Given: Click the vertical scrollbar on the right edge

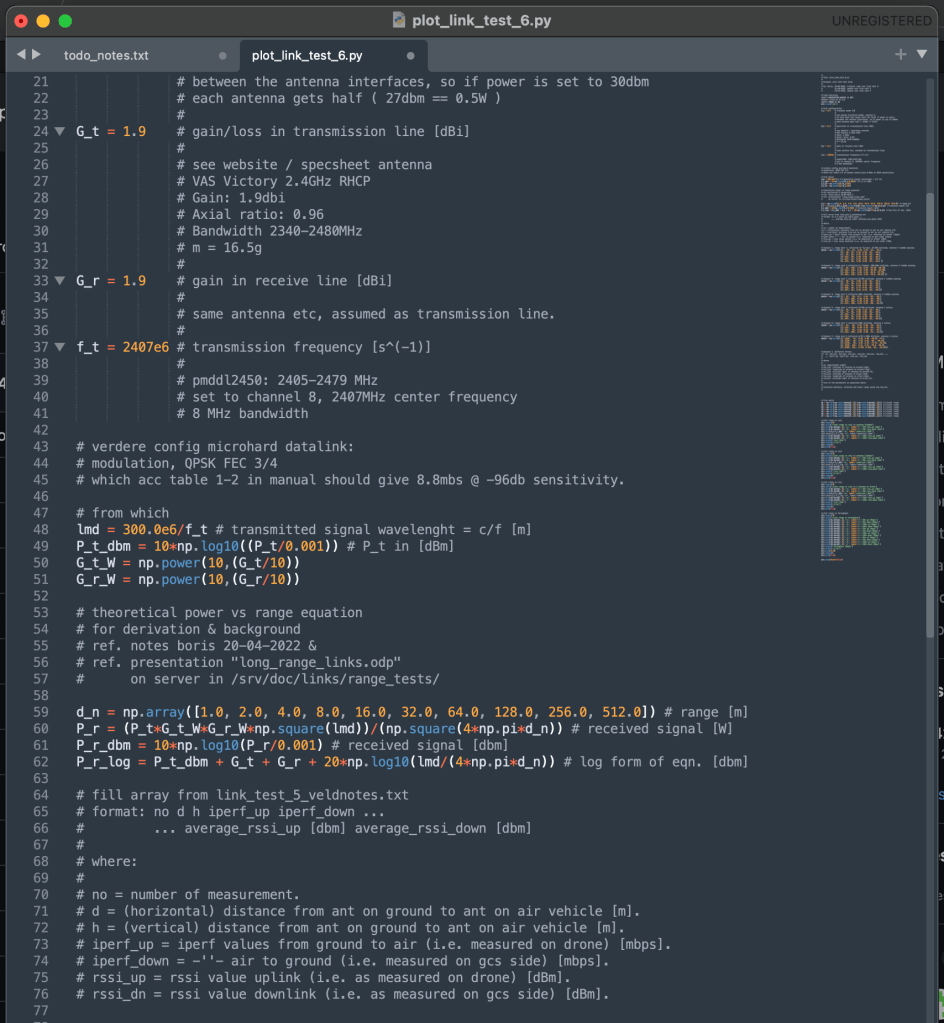Looking at the screenshot, I should pos(930,400).
